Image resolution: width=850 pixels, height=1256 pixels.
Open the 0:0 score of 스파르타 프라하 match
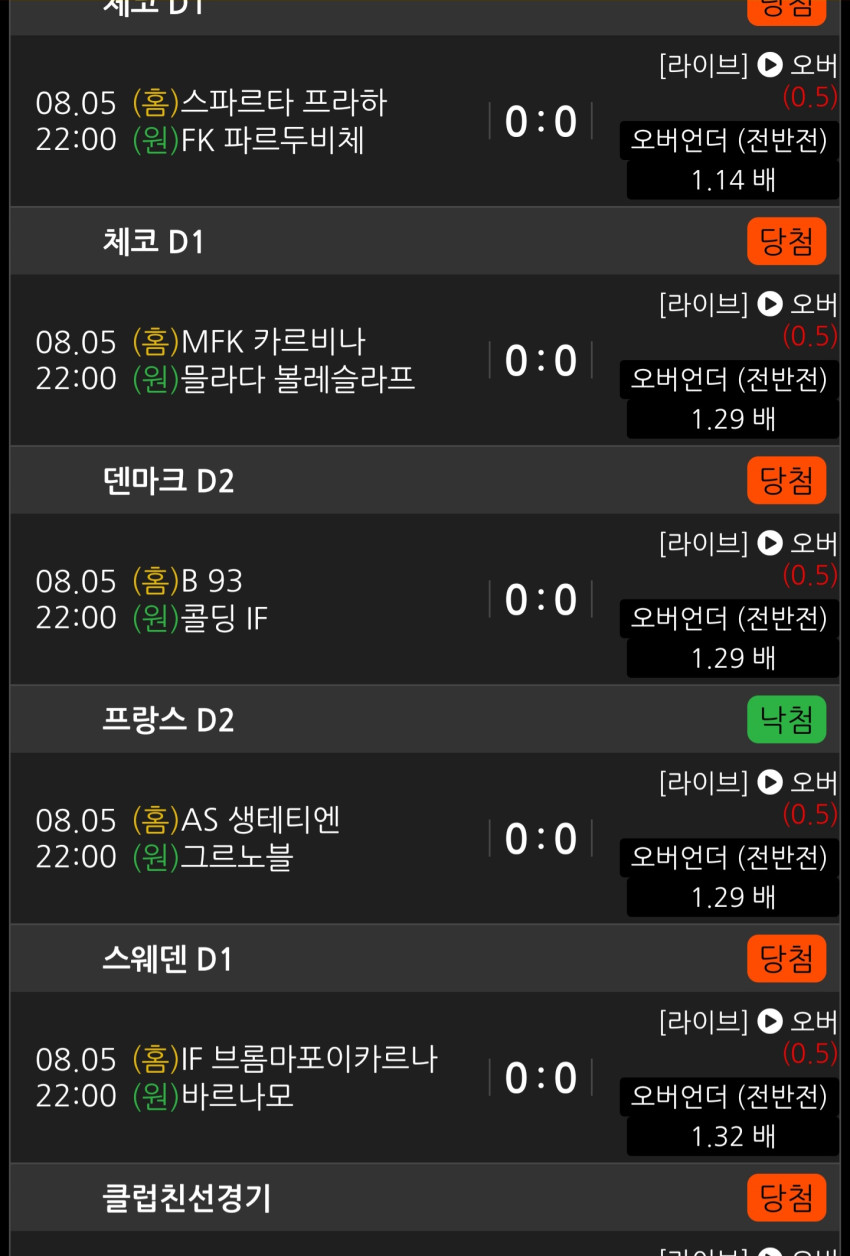pyautogui.click(x=541, y=122)
